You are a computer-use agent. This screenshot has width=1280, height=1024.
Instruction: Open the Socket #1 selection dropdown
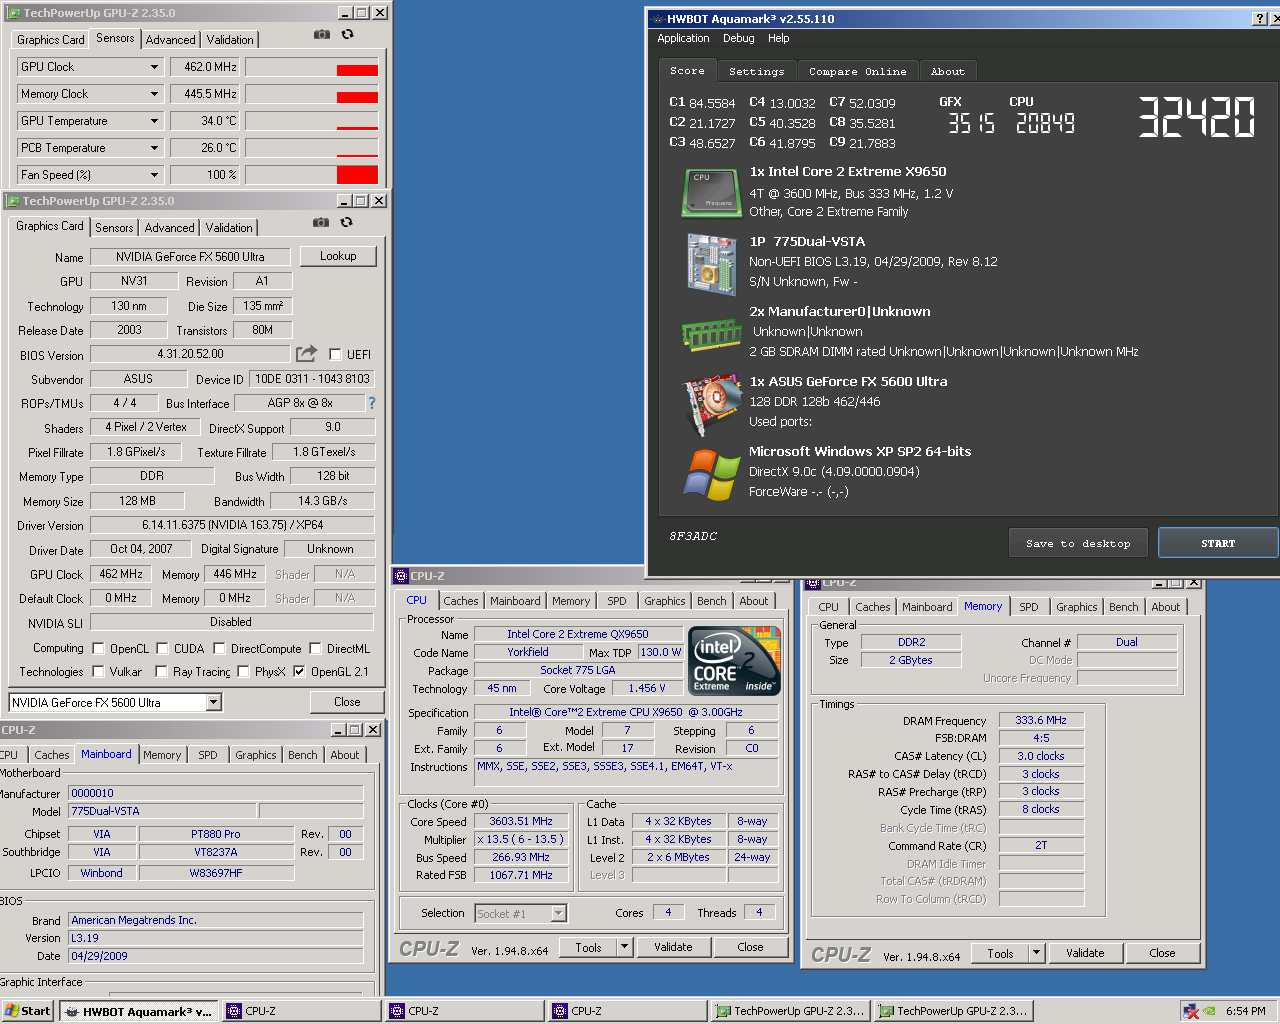(x=559, y=913)
